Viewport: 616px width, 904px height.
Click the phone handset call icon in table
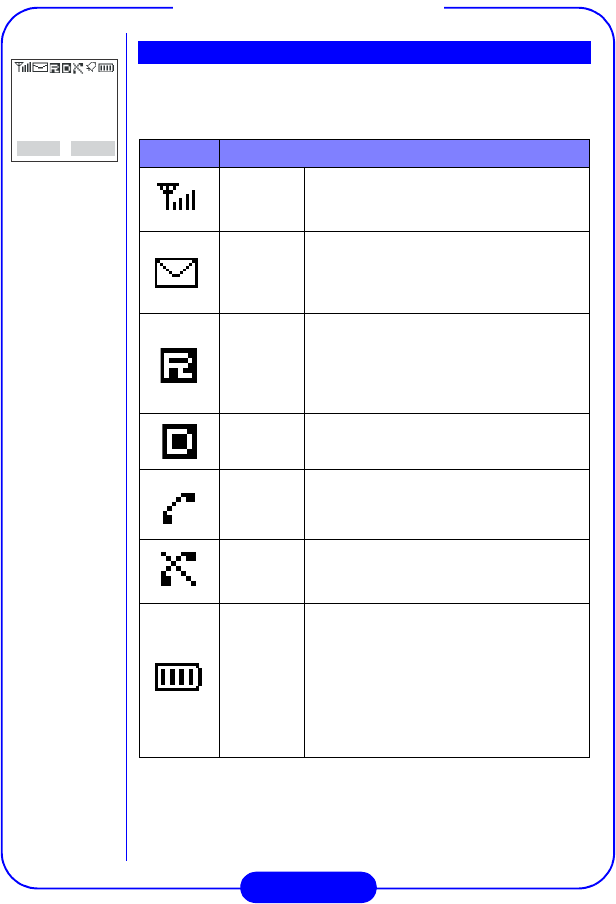click(179, 508)
